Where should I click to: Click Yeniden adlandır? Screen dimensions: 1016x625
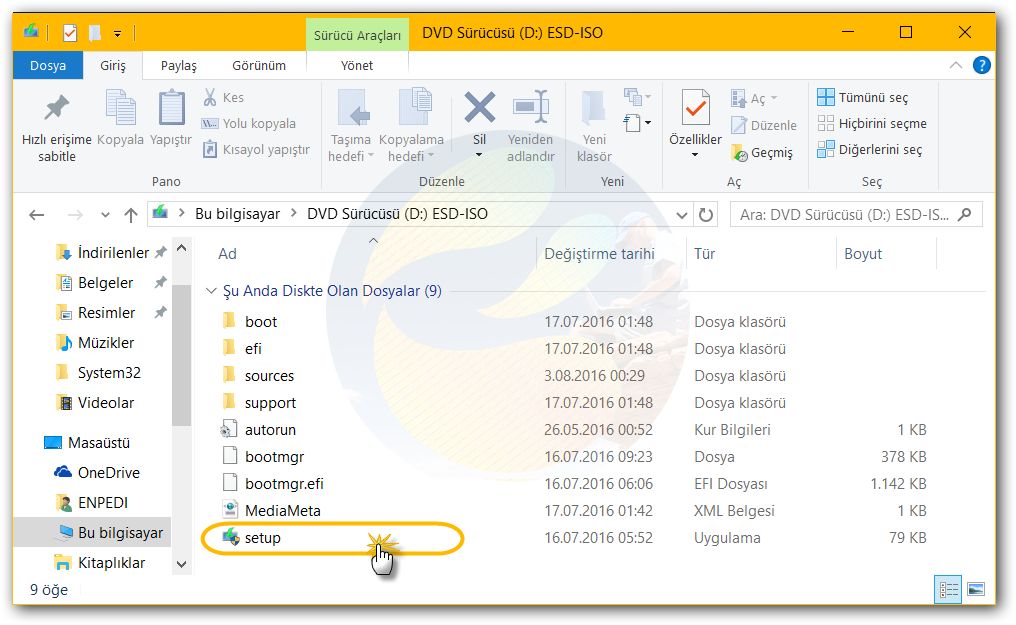click(x=531, y=127)
